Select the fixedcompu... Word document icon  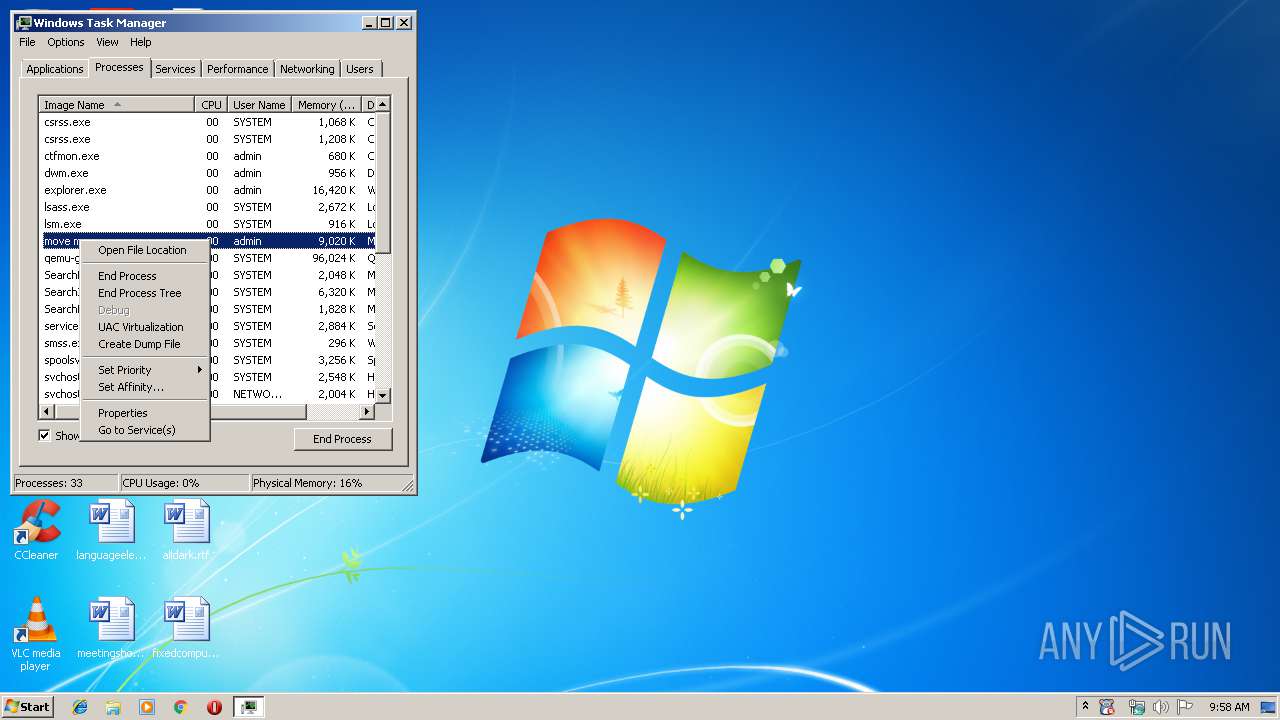pos(185,628)
